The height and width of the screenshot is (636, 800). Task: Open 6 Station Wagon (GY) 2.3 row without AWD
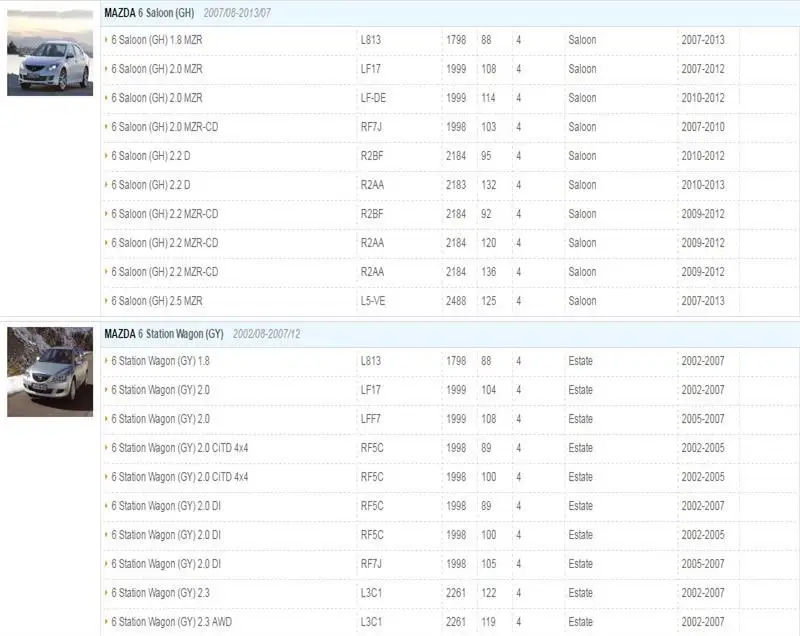point(160,593)
